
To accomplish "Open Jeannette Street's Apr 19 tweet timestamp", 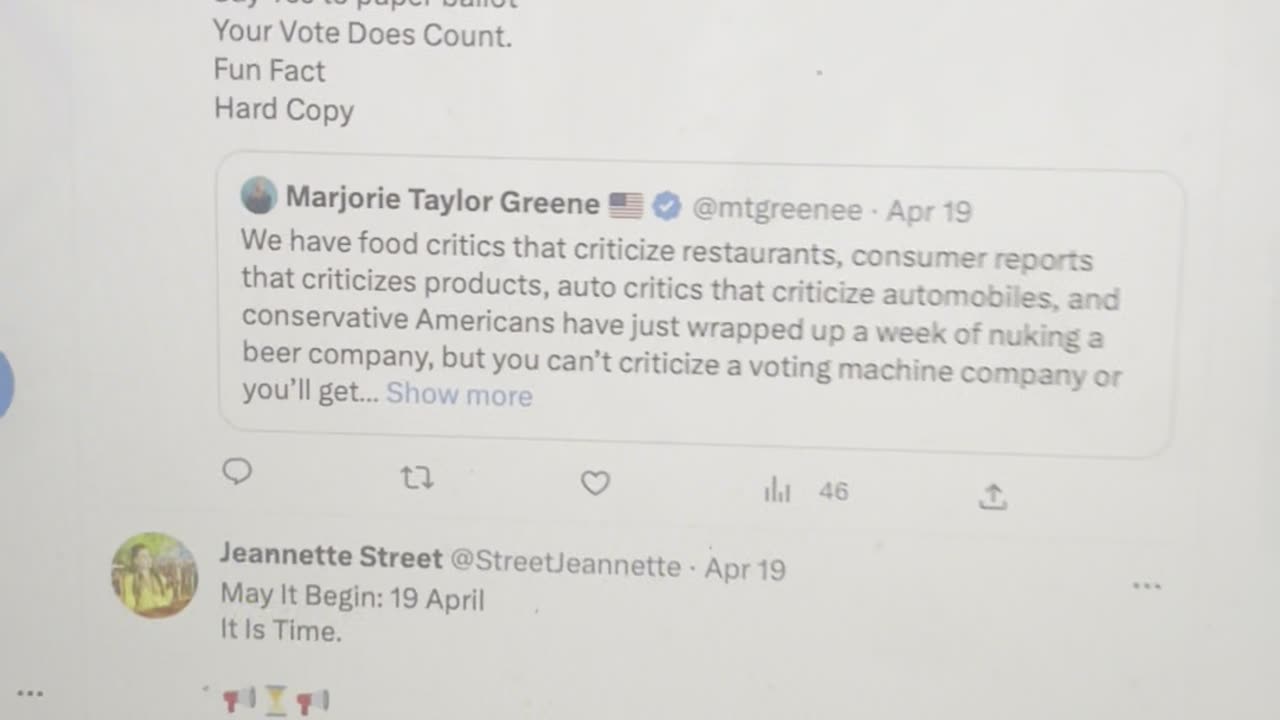I will coord(745,569).
